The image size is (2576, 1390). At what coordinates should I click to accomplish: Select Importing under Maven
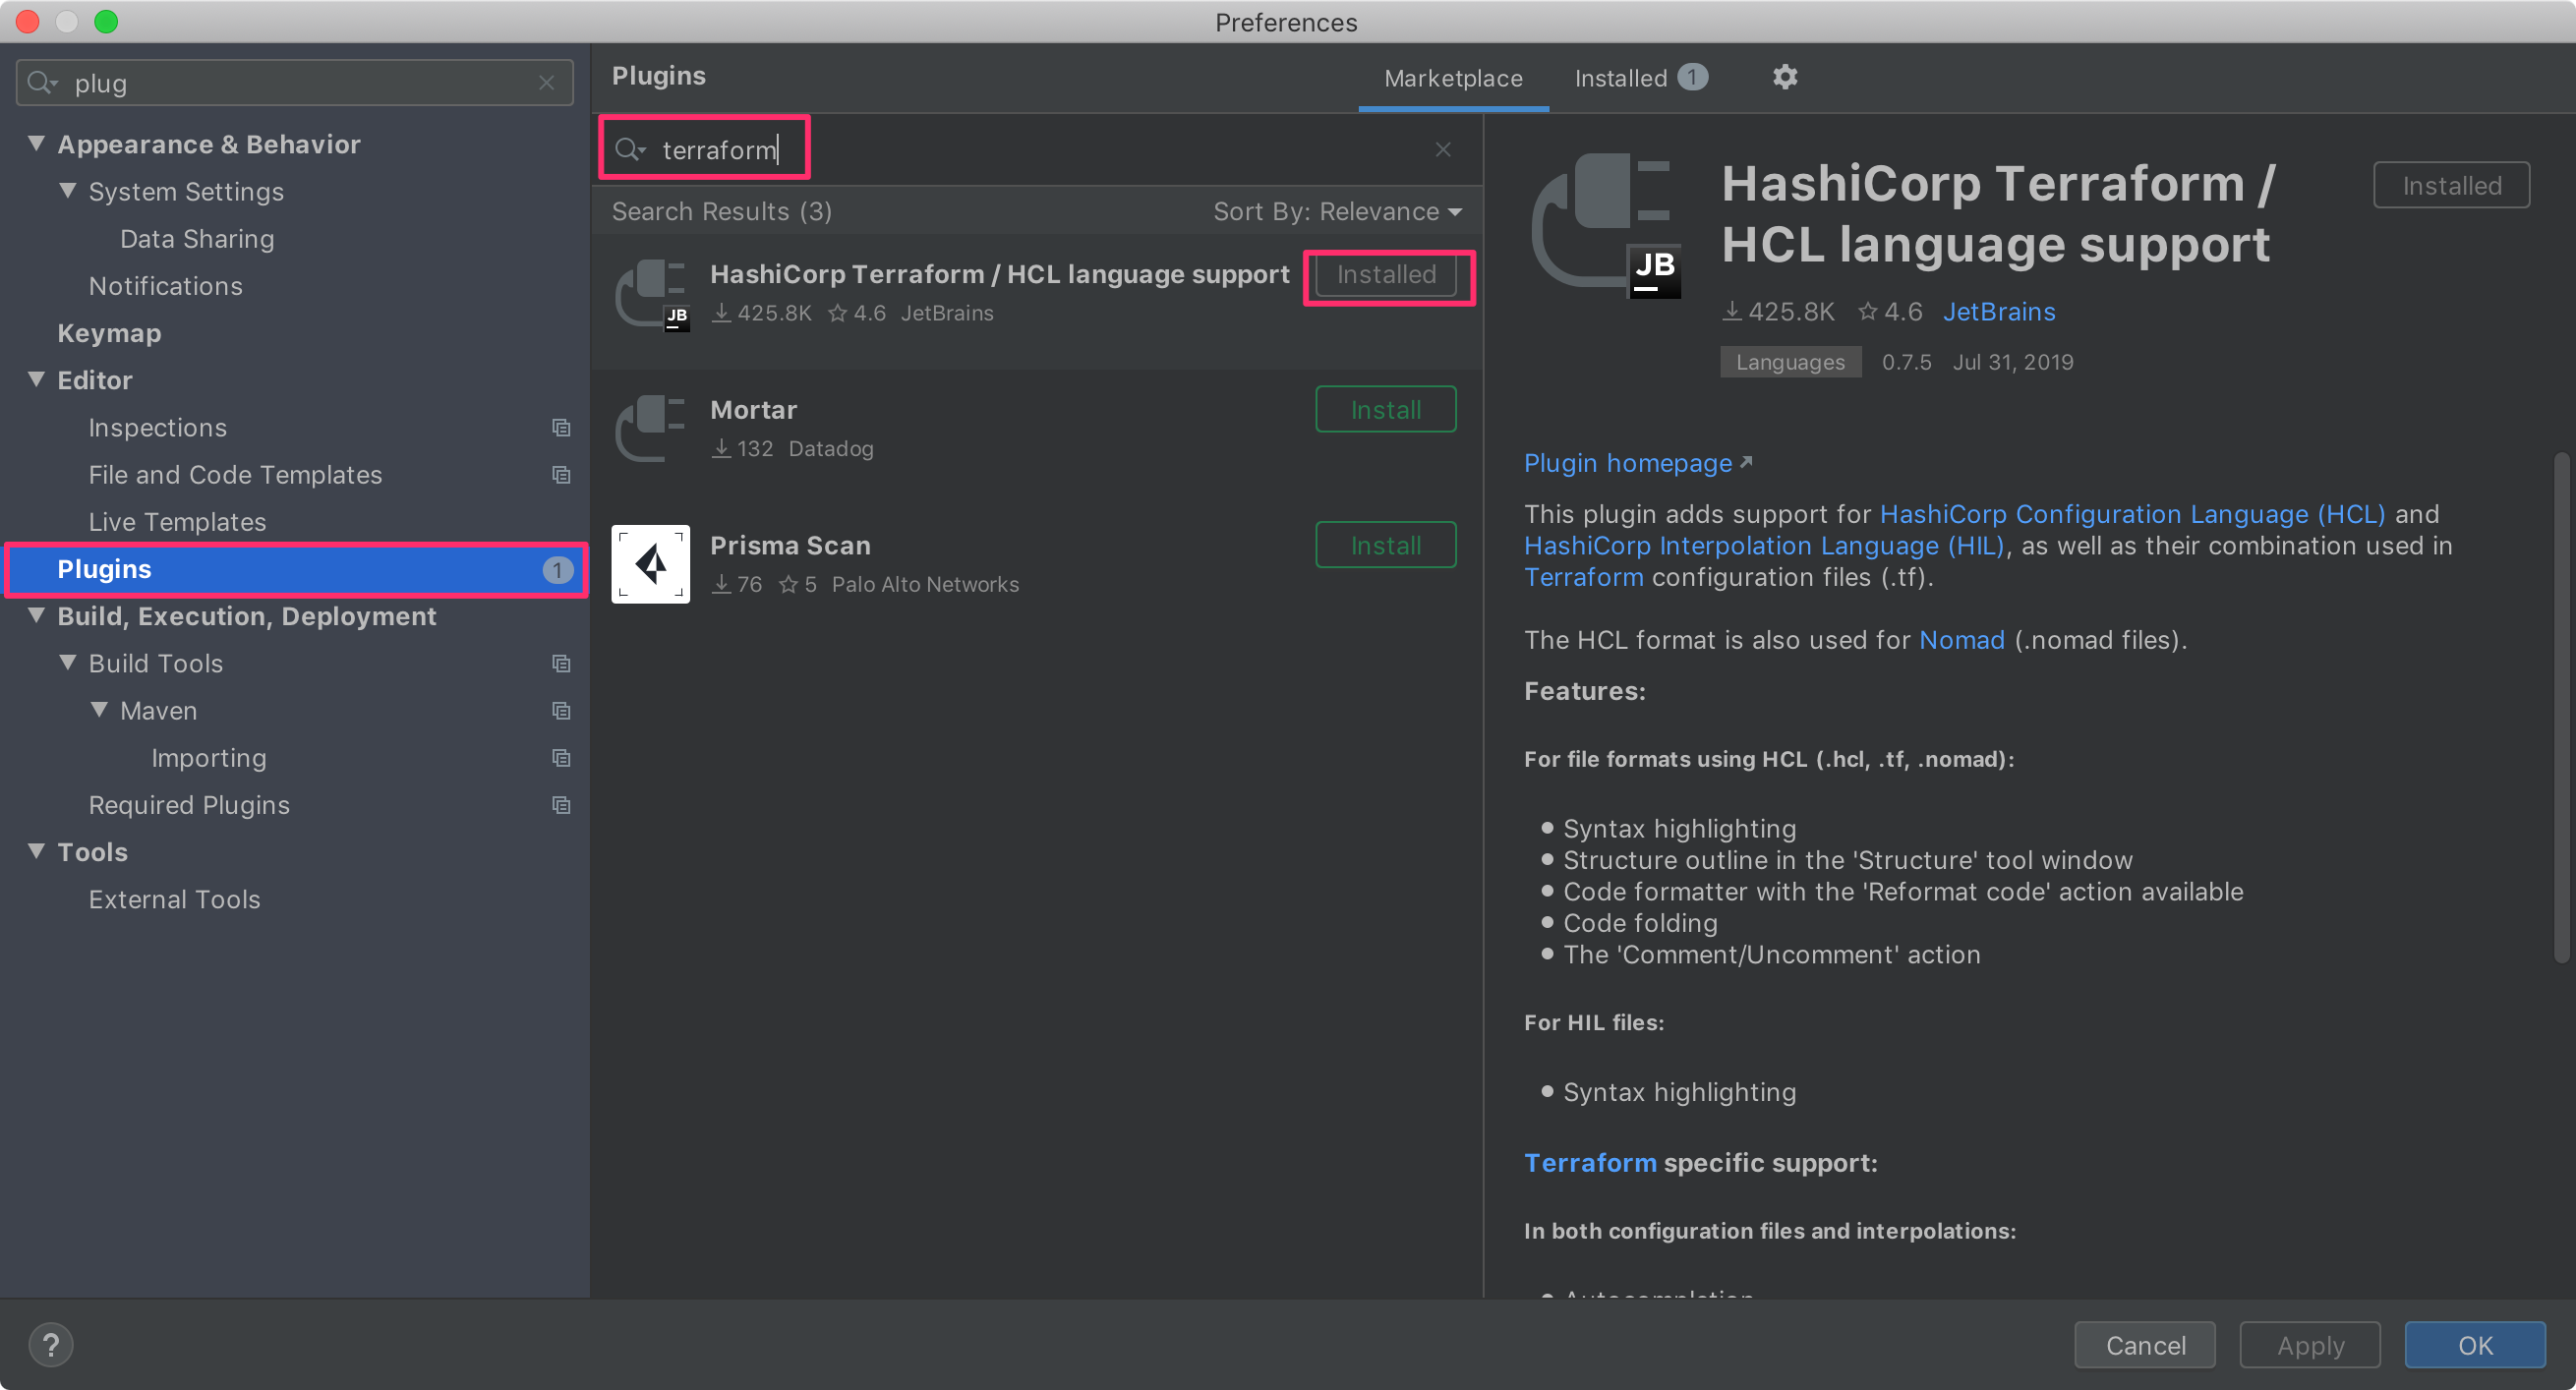[x=209, y=758]
